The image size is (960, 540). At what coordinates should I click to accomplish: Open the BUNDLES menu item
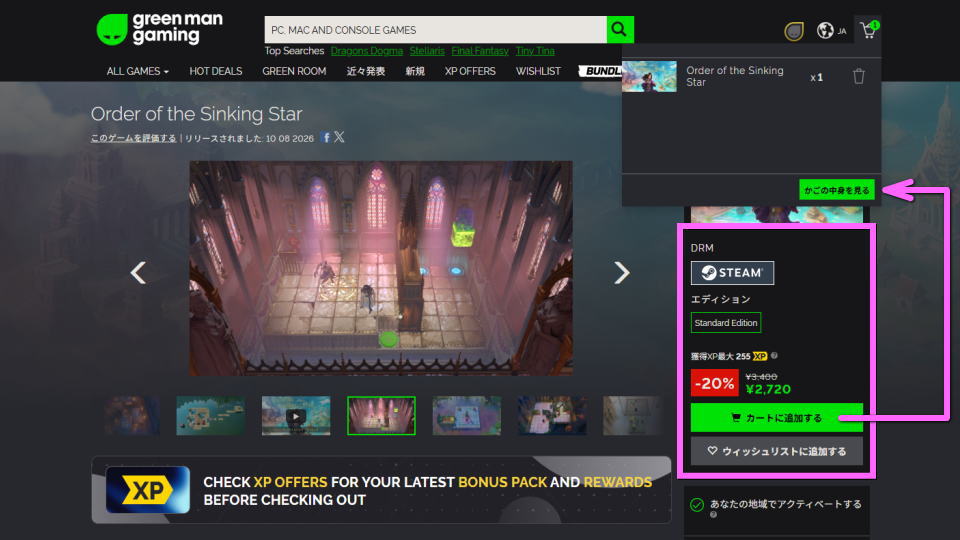601,71
